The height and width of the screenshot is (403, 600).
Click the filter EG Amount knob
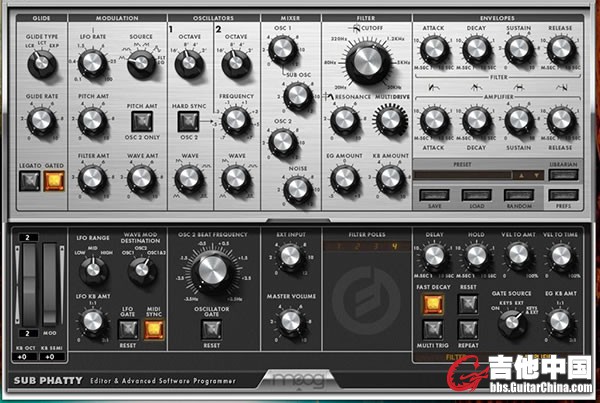coord(345,179)
